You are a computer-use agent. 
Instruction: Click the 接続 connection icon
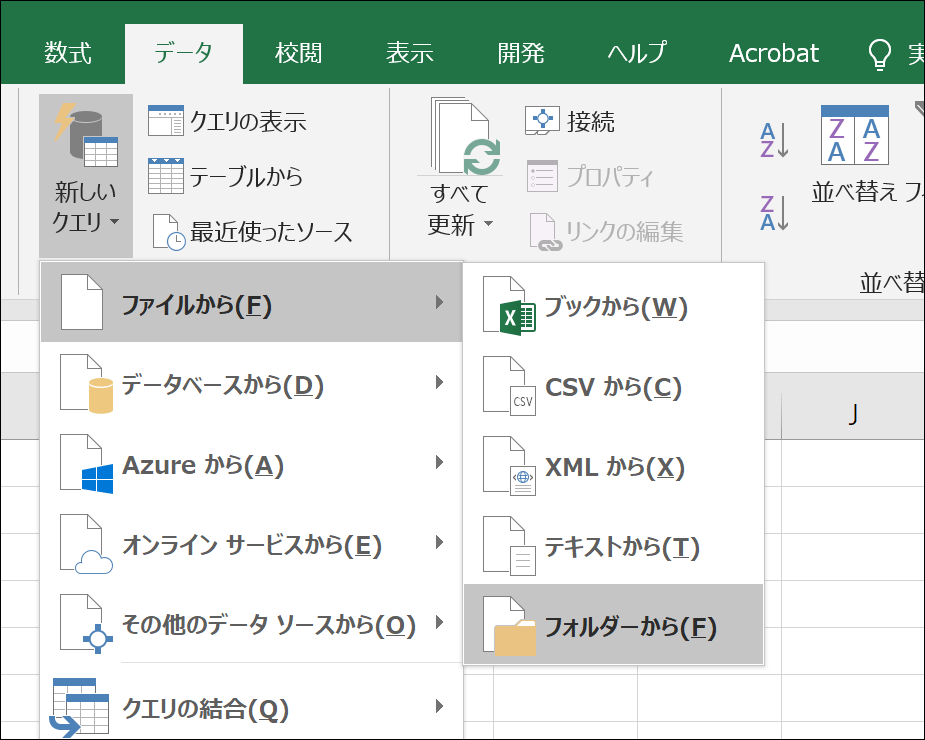pos(542,120)
